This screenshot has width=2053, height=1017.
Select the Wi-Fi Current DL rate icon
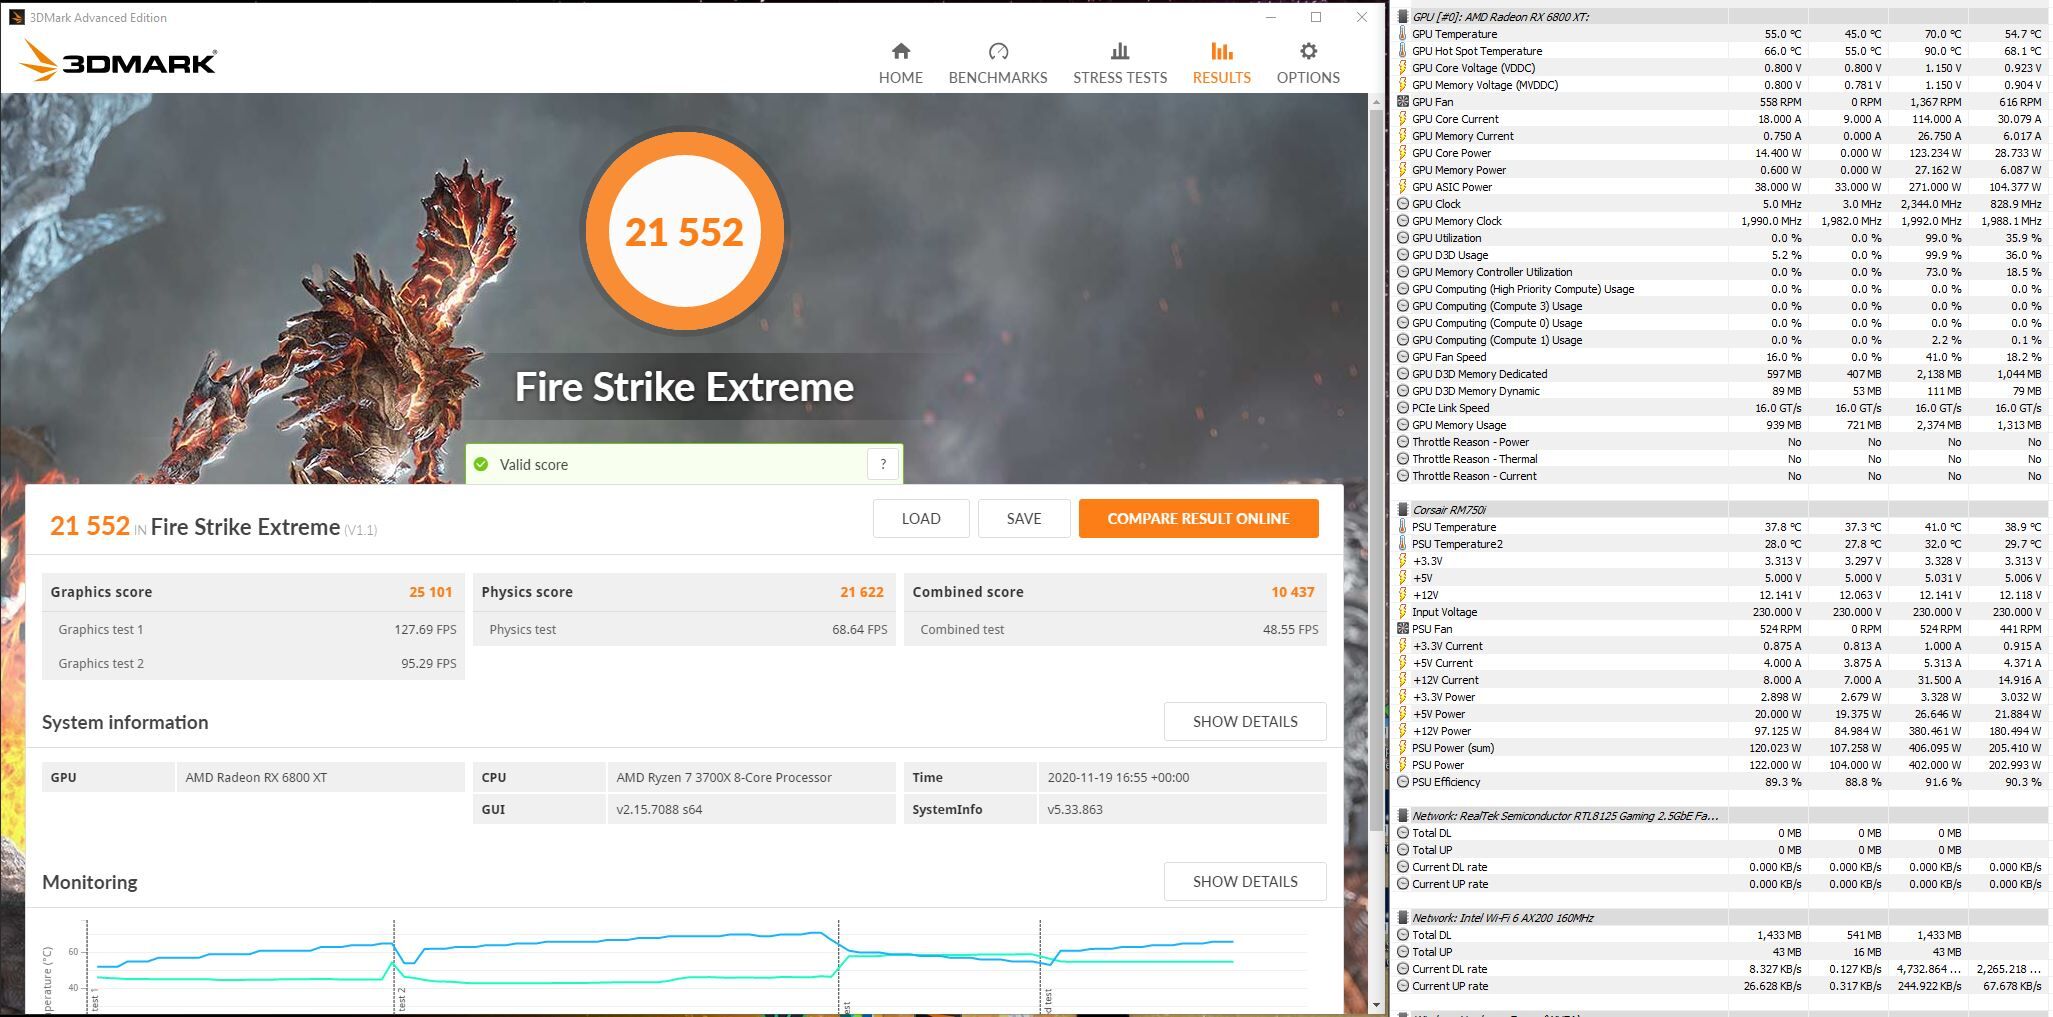[1403, 969]
